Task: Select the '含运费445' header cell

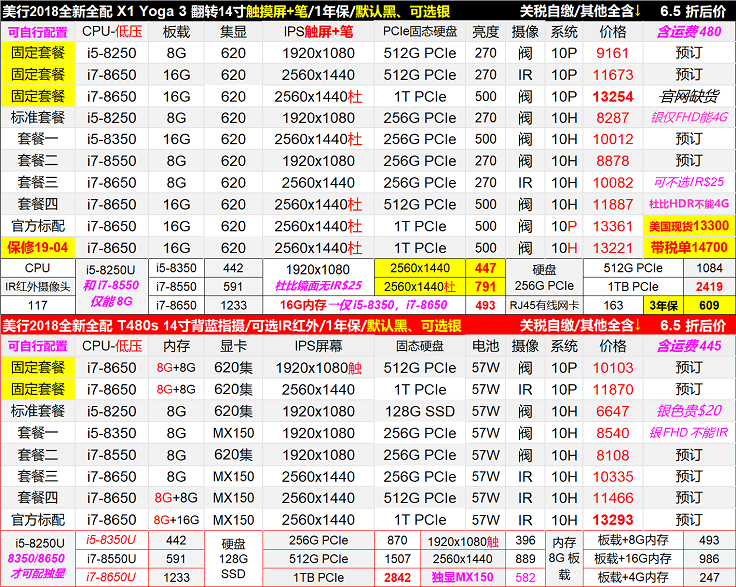Action: 689,346
